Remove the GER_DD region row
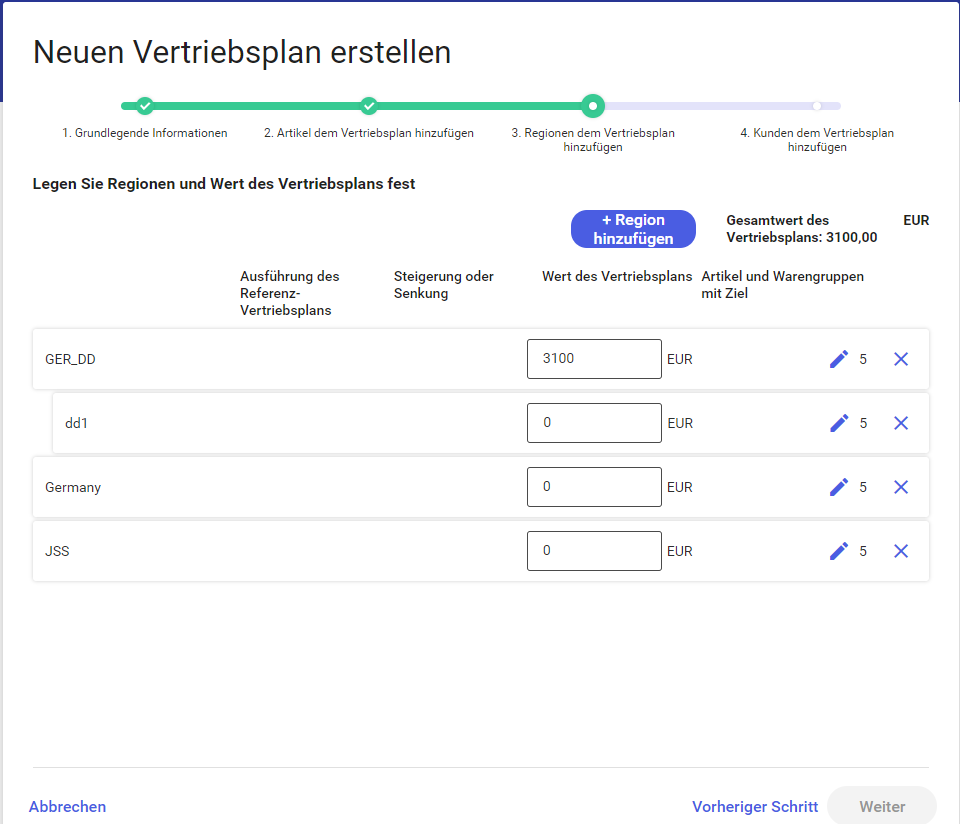This screenshot has width=960, height=824. [901, 359]
